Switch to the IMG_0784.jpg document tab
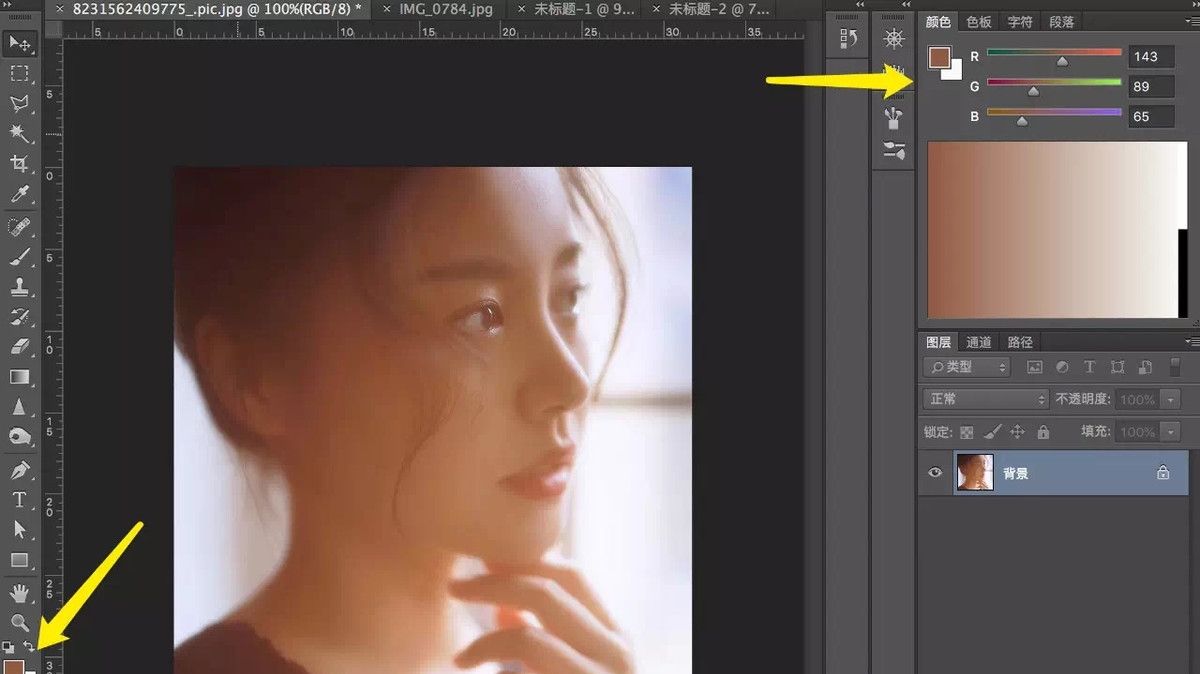1200x674 pixels. [x=446, y=9]
